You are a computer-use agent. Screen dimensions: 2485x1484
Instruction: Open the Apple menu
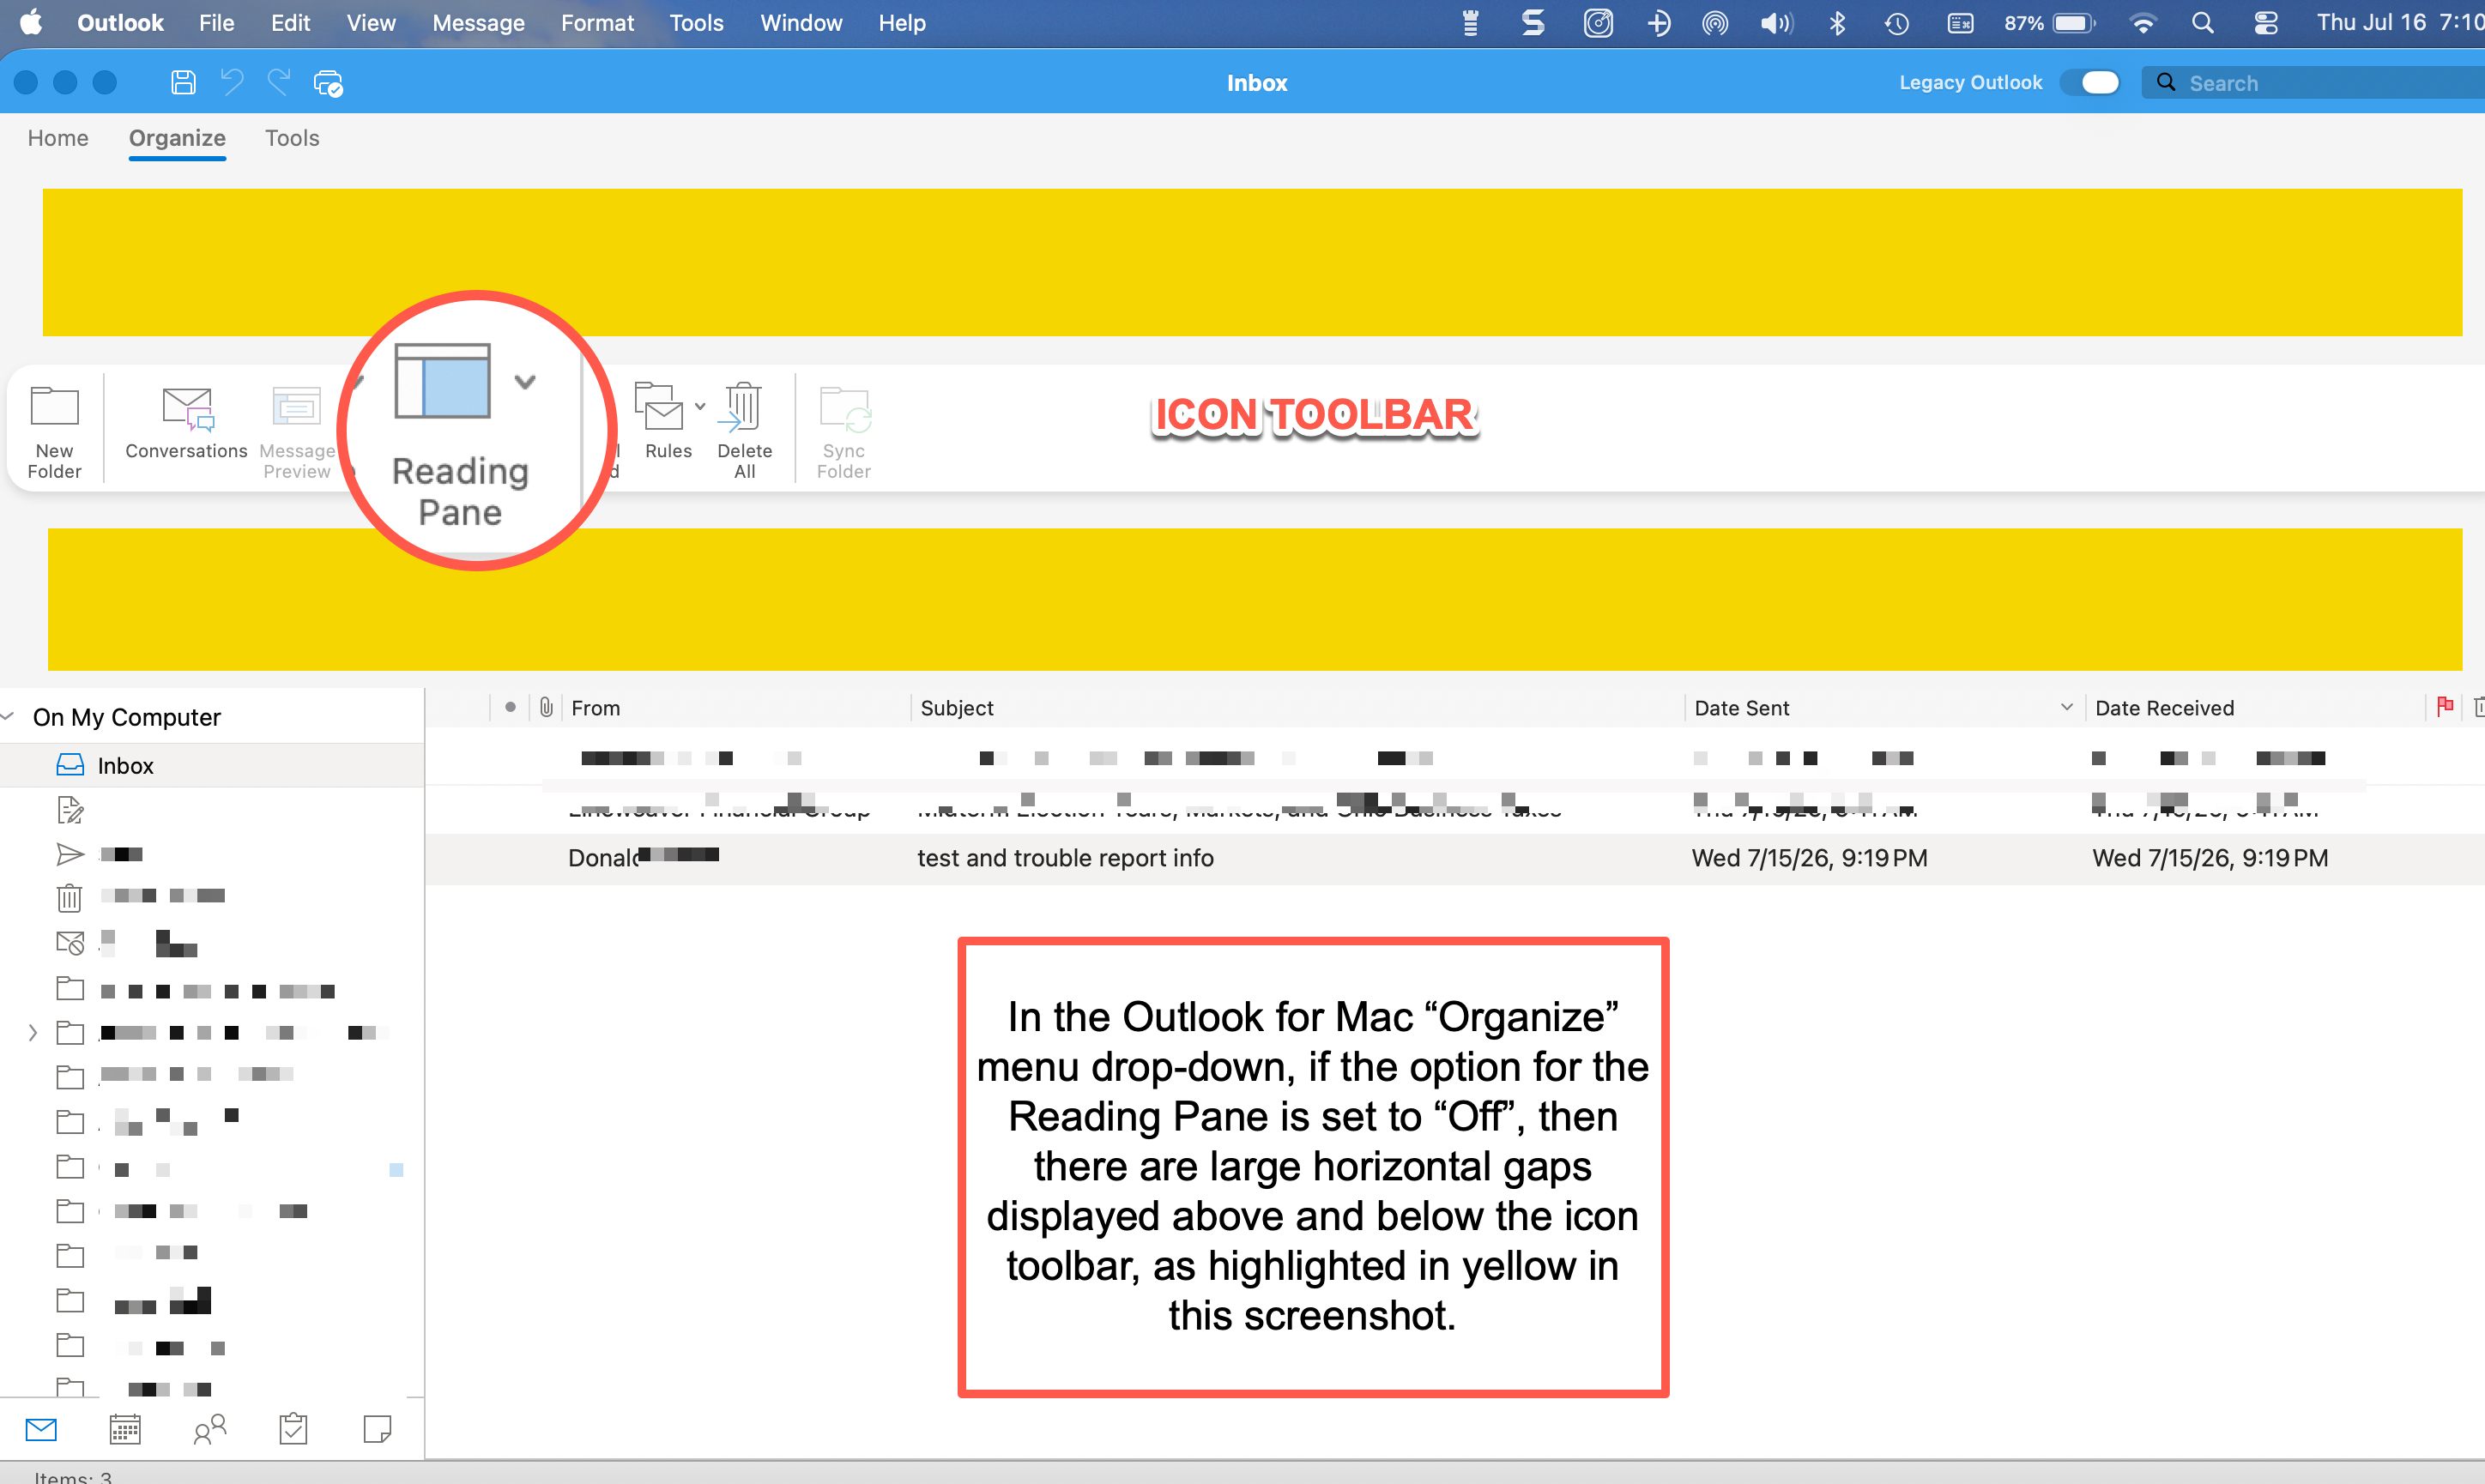coord(31,22)
